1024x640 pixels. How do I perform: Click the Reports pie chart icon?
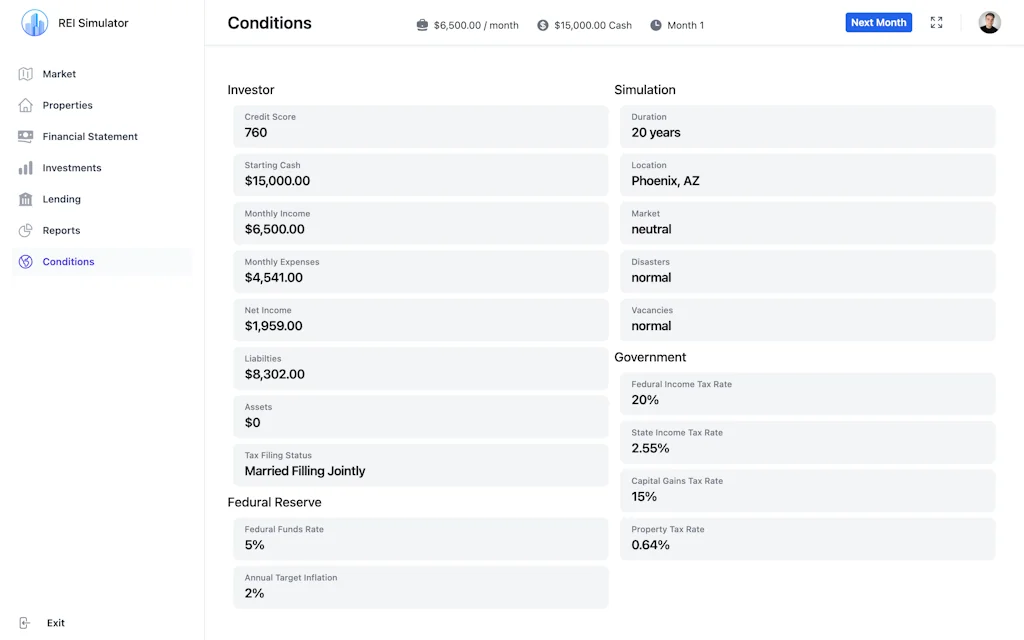25,230
